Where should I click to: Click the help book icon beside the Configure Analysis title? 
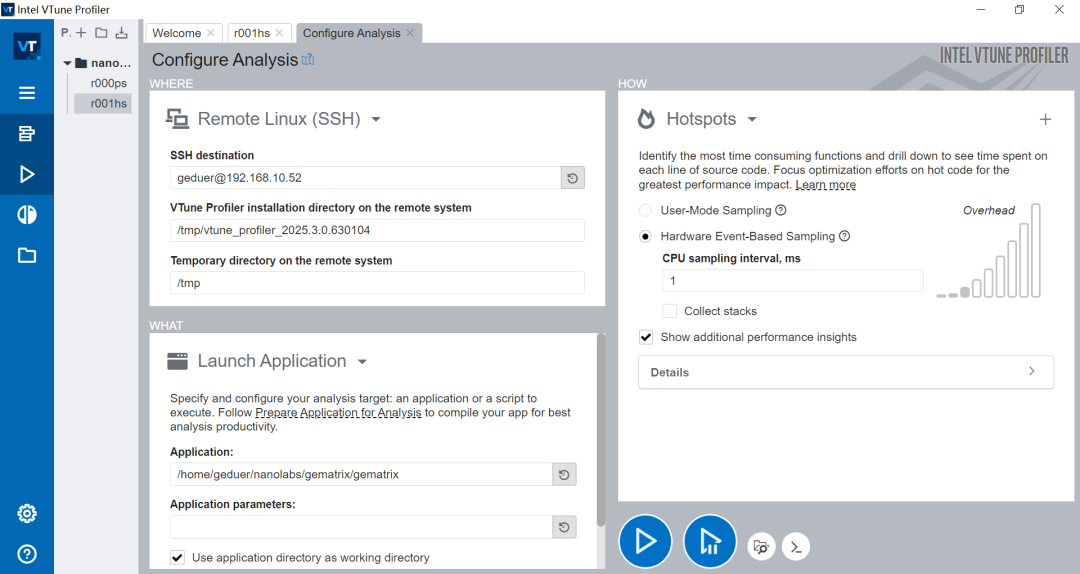click(x=308, y=60)
